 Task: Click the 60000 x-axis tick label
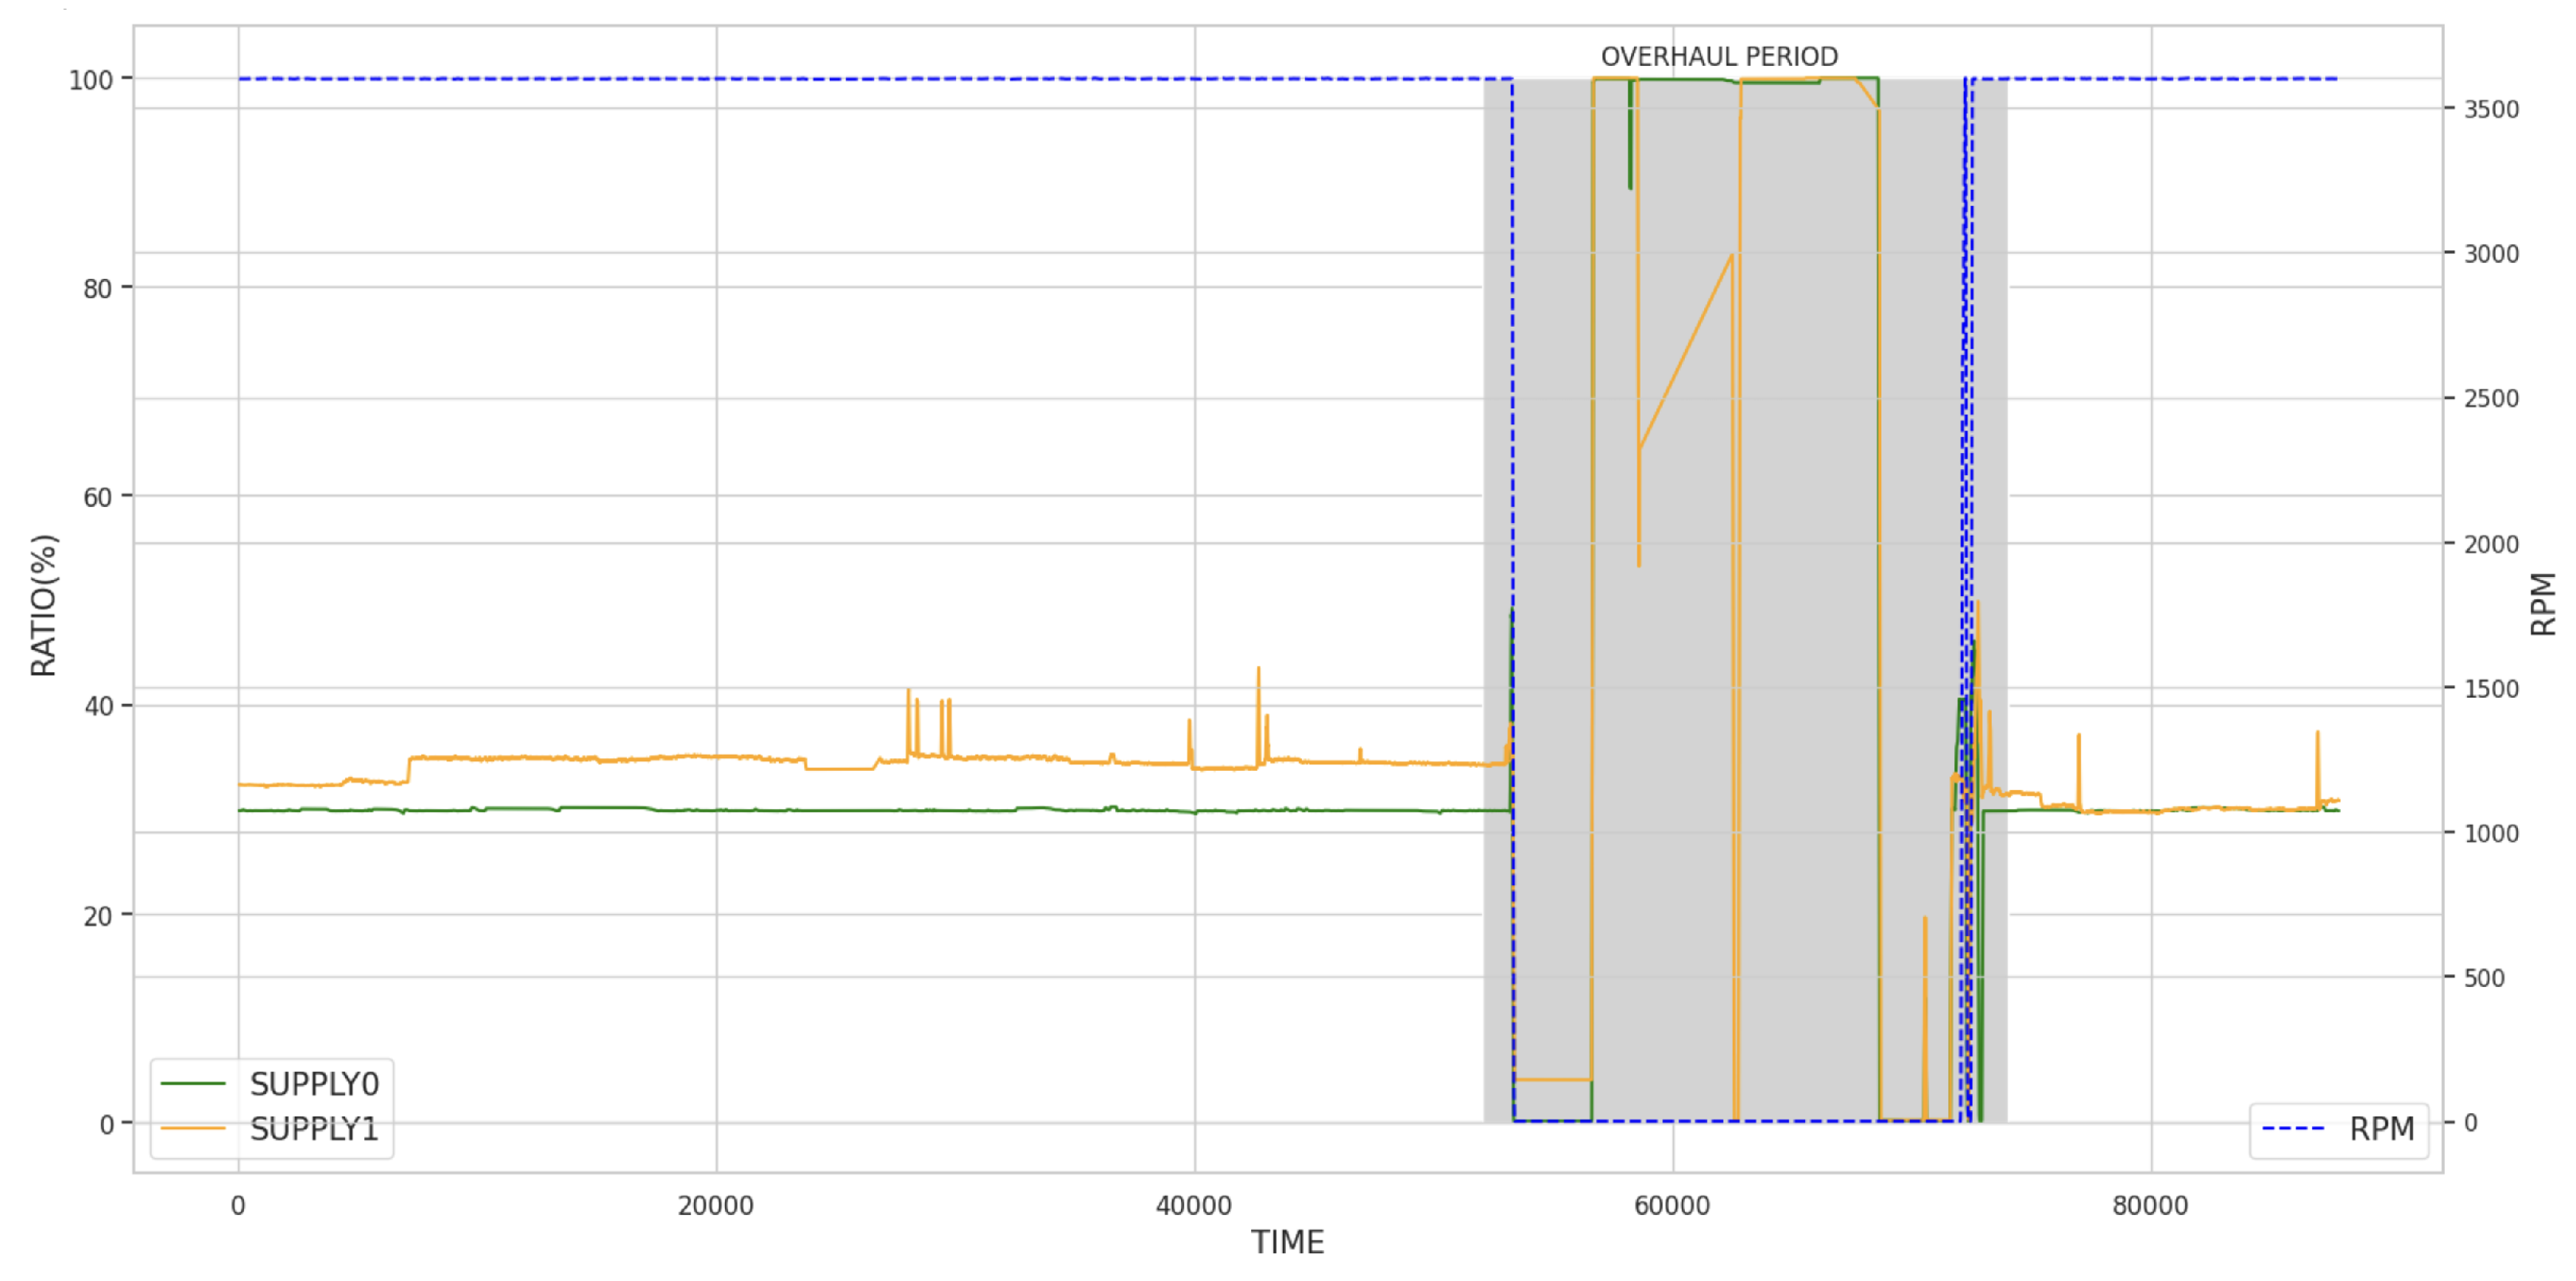(x=1672, y=1206)
